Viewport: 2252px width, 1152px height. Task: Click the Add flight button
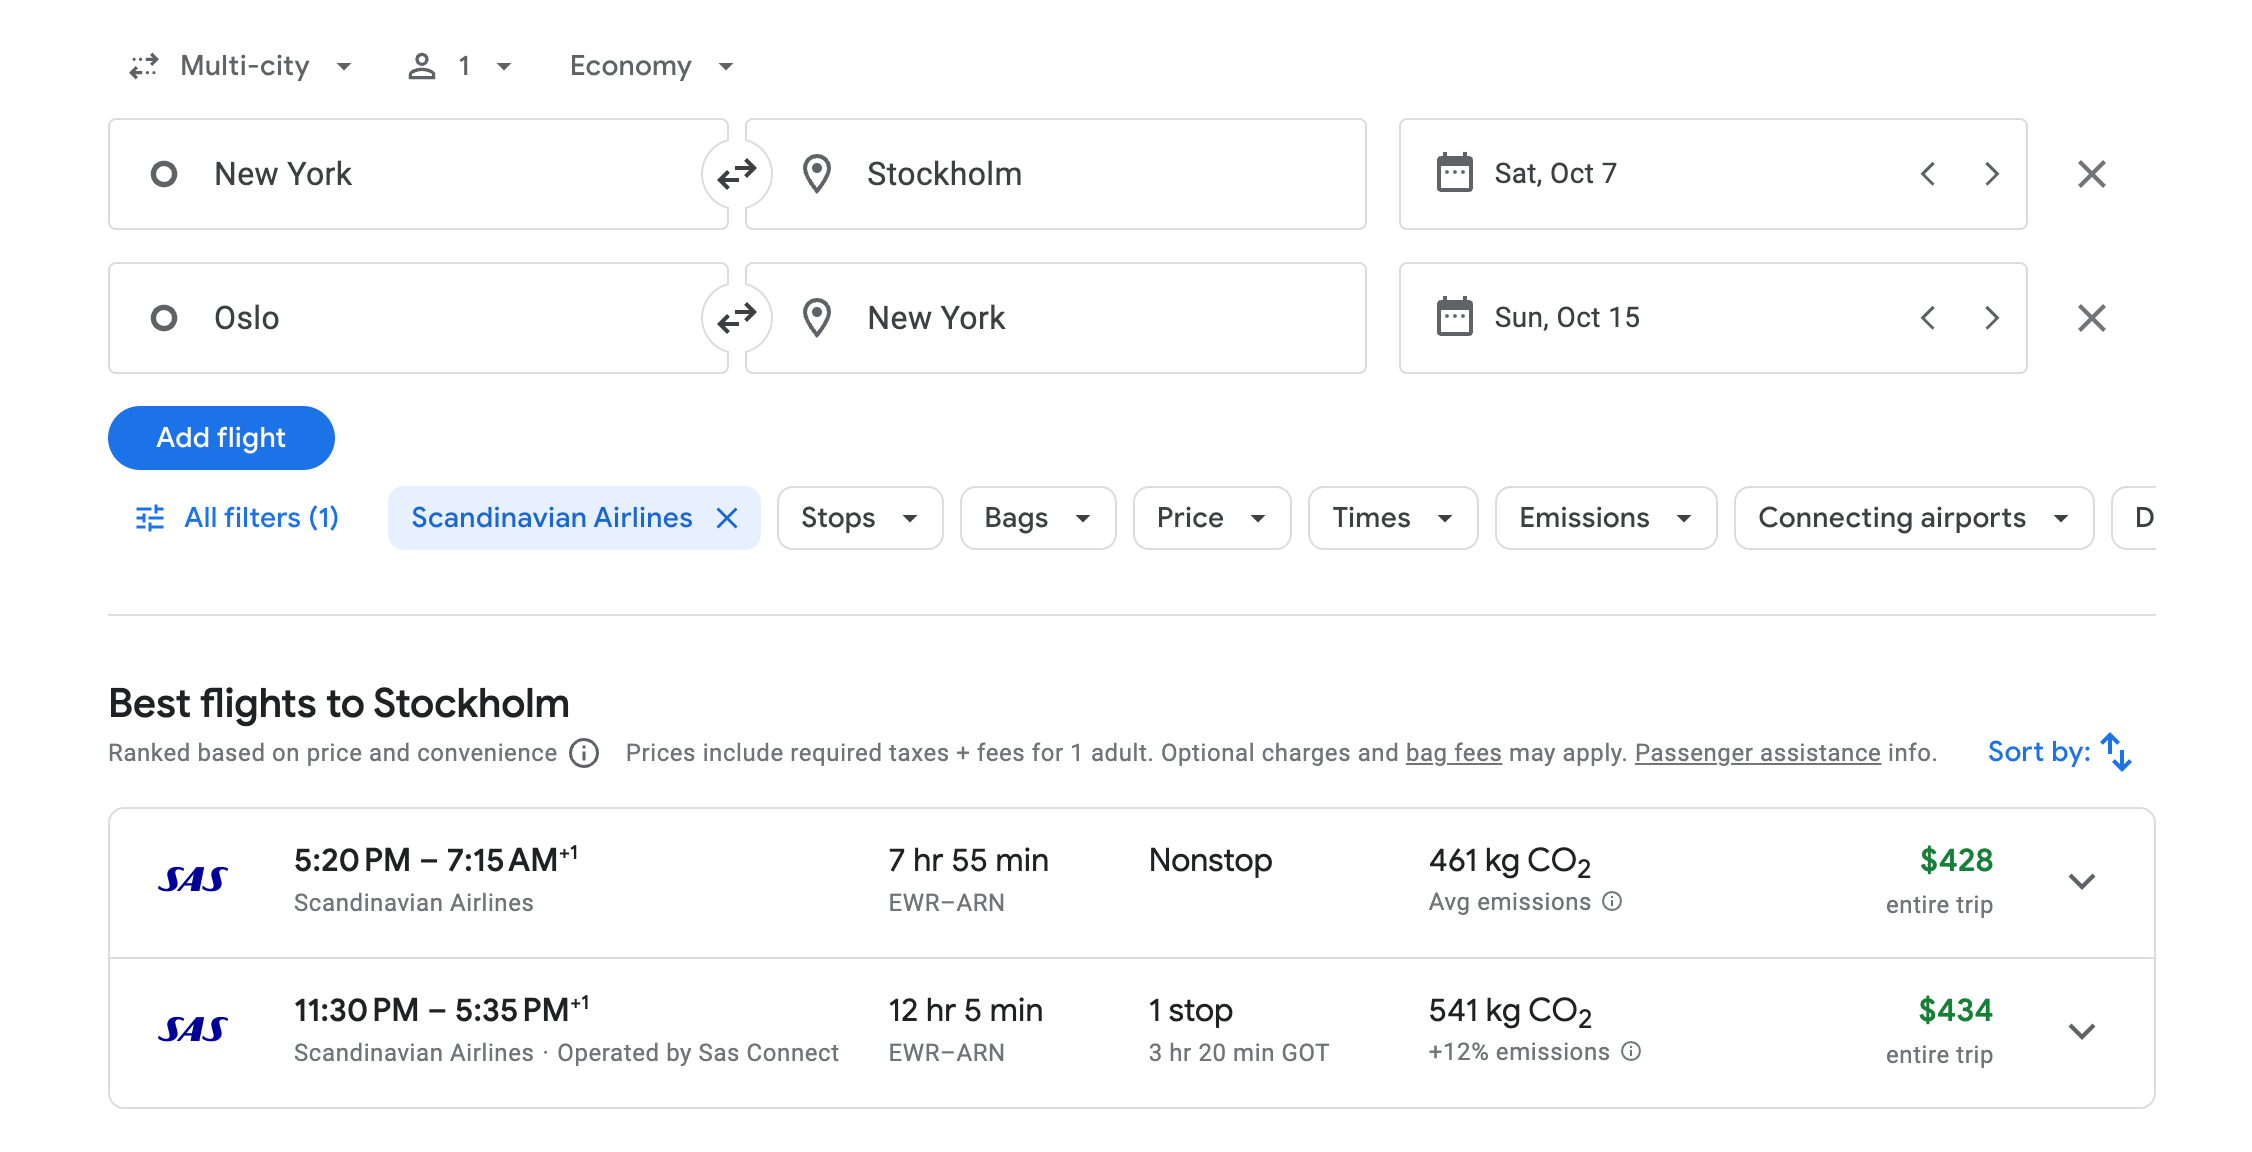pos(221,438)
